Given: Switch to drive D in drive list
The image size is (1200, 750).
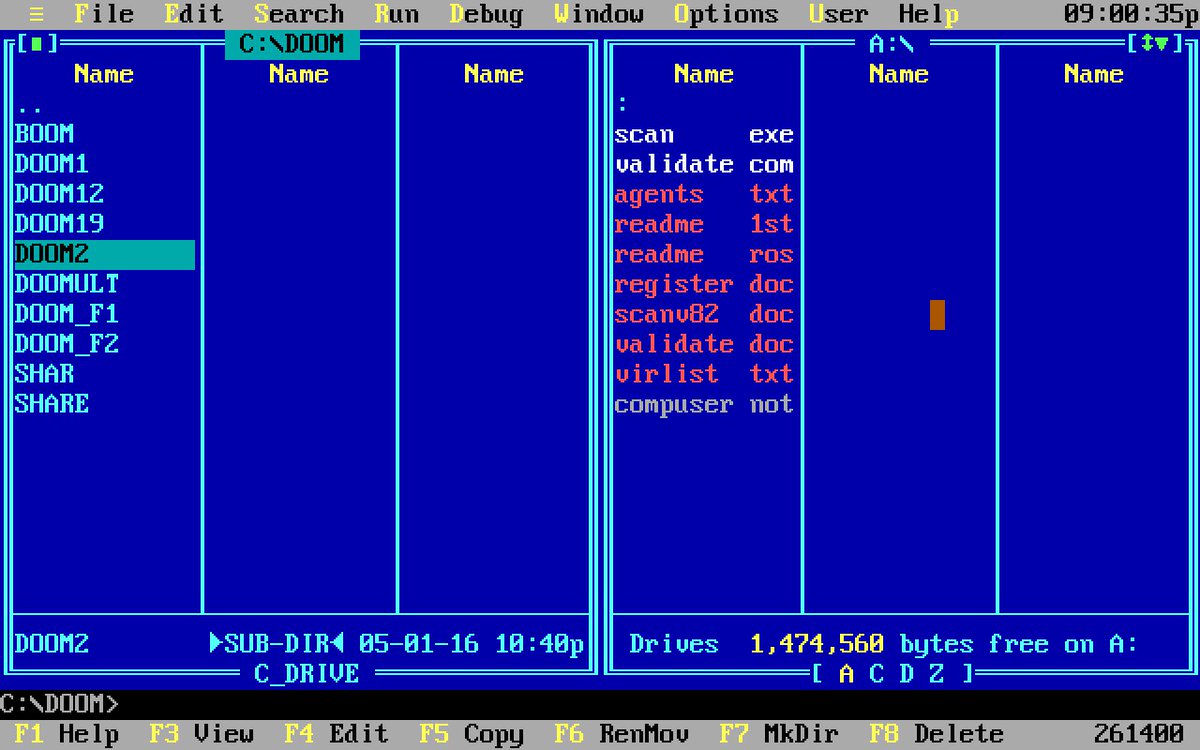Looking at the screenshot, I should click(x=906, y=674).
